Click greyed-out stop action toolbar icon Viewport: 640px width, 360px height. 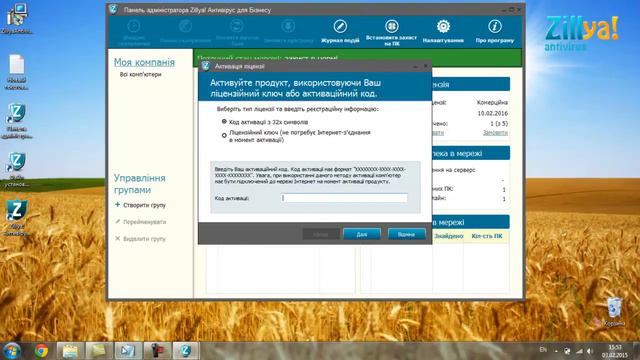tap(288, 31)
